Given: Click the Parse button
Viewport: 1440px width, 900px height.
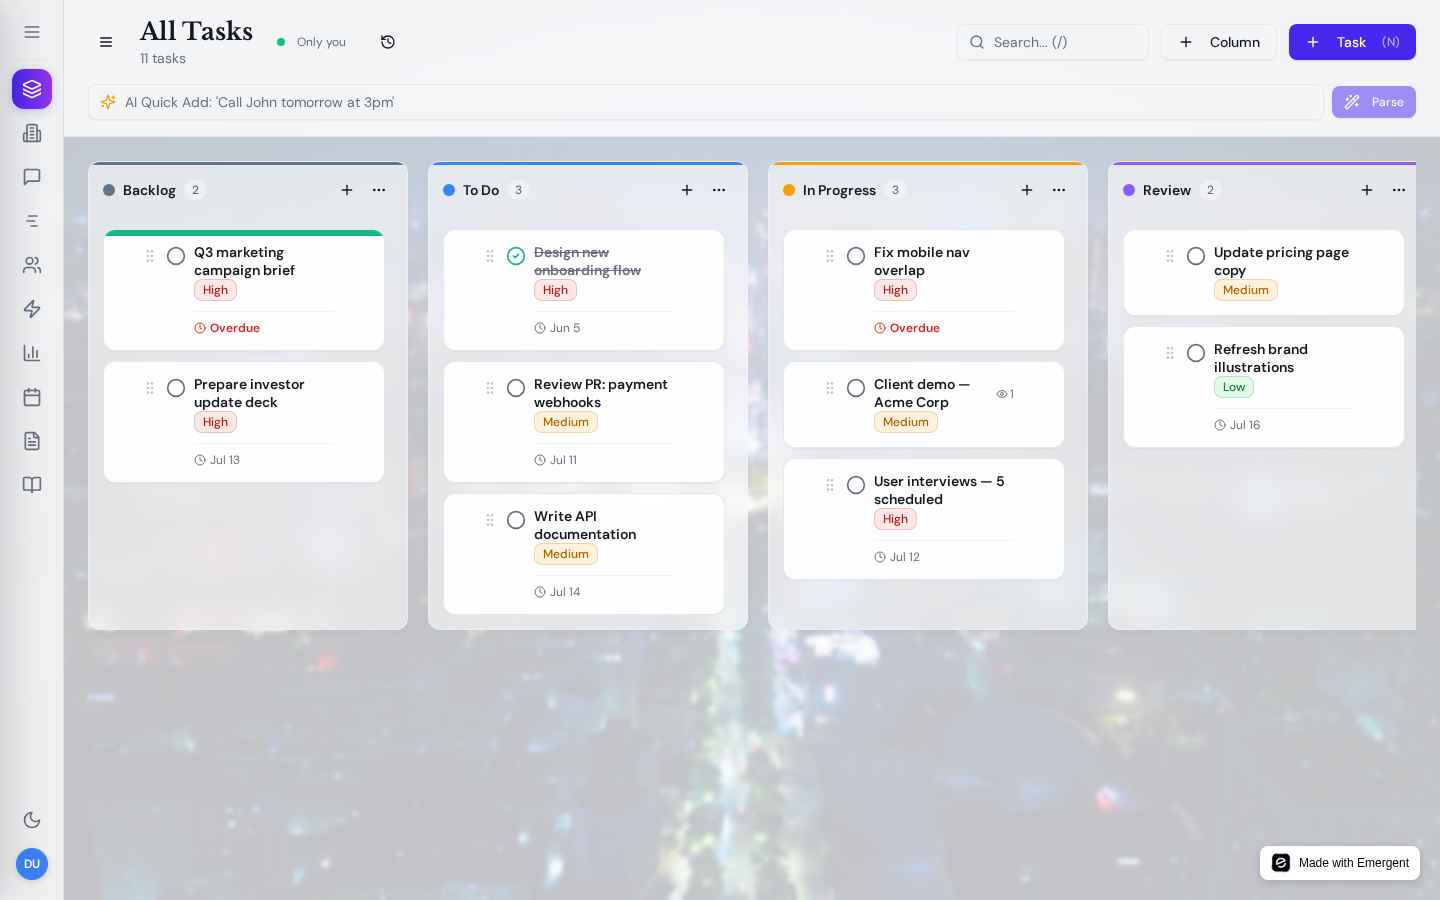Looking at the screenshot, I should click(1374, 102).
